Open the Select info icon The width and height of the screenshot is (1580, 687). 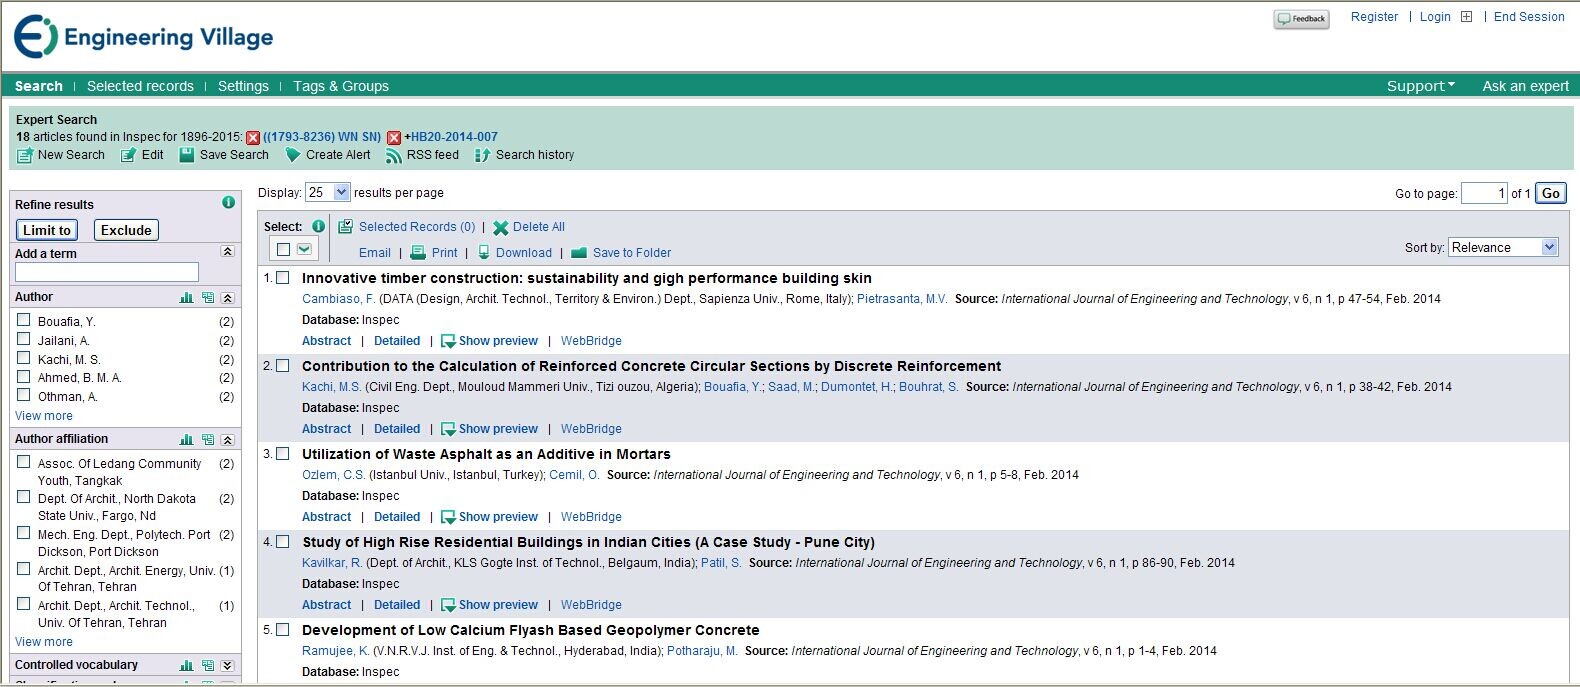pyautogui.click(x=318, y=226)
